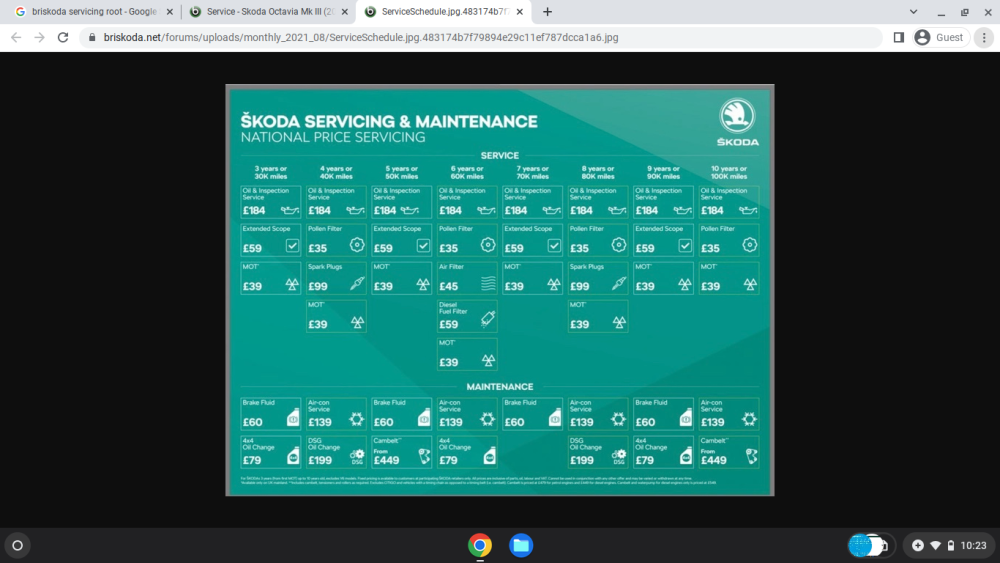Screen dimensions: 1000x563
Task: Open the Guest profile menu
Action: pyautogui.click(x=940, y=38)
